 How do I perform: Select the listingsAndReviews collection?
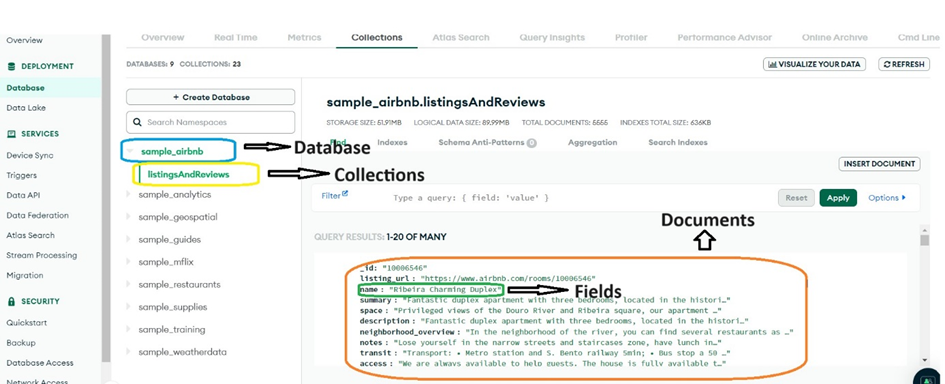click(189, 175)
